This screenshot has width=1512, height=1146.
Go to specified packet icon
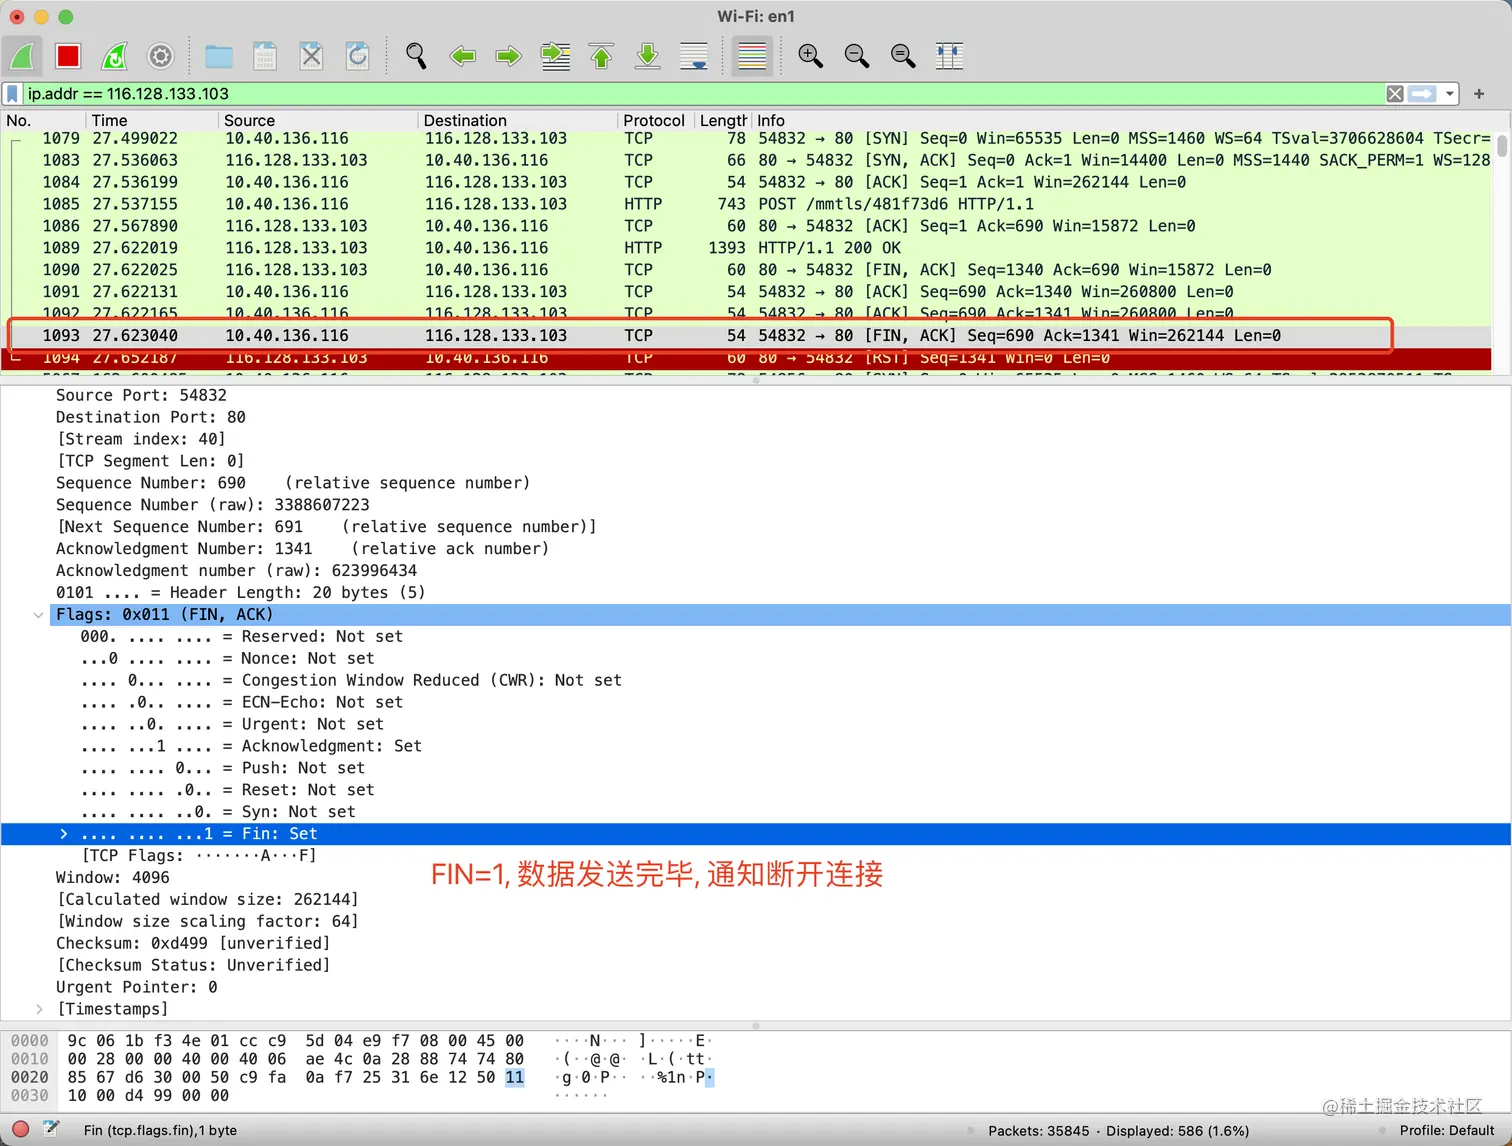[555, 56]
